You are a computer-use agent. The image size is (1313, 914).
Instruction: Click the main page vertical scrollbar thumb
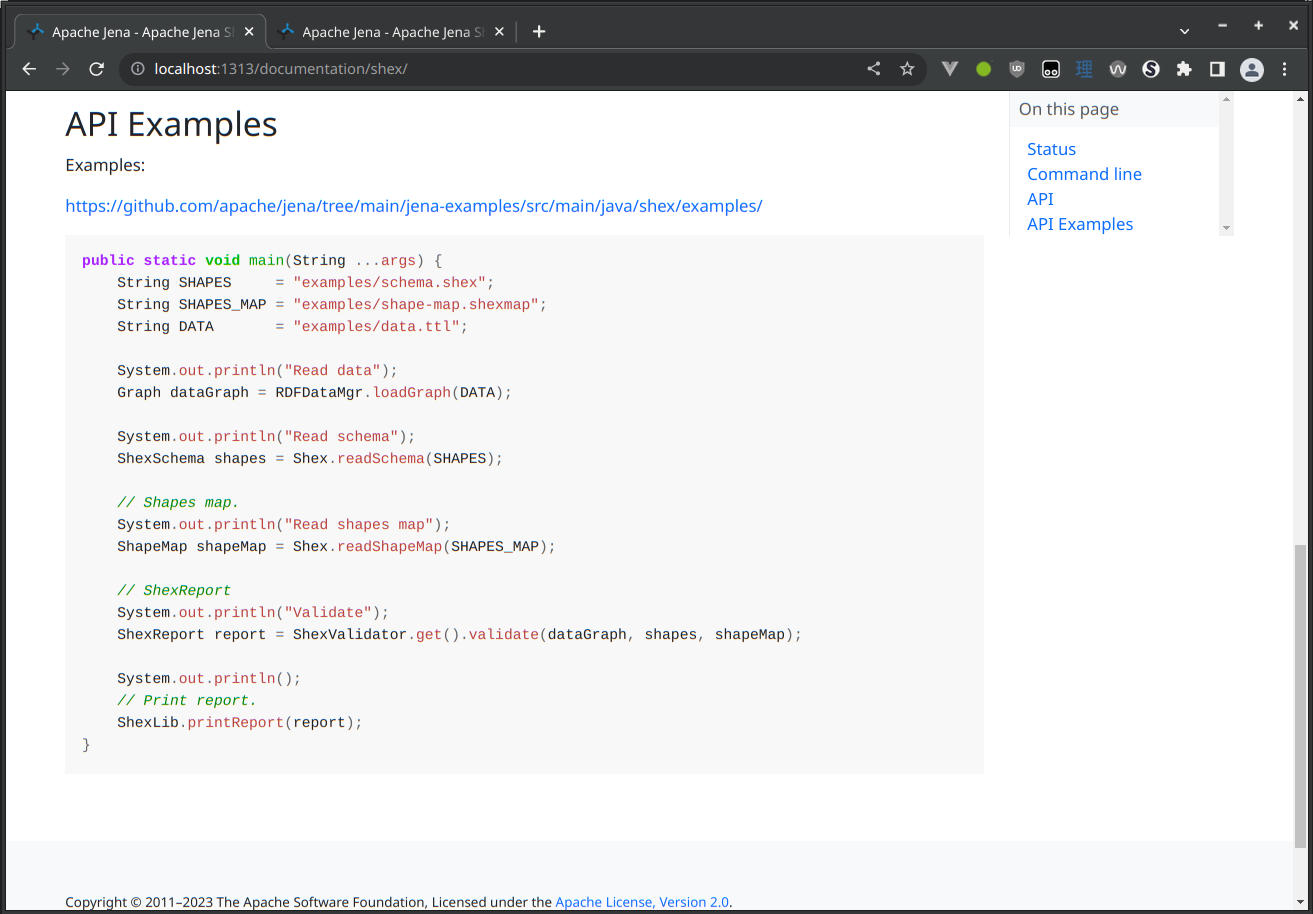[1301, 695]
